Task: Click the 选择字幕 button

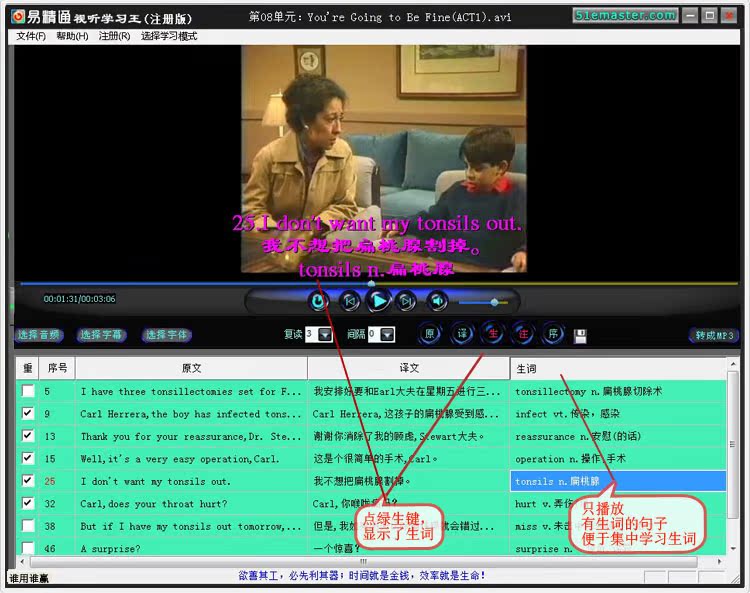Action: click(x=101, y=335)
